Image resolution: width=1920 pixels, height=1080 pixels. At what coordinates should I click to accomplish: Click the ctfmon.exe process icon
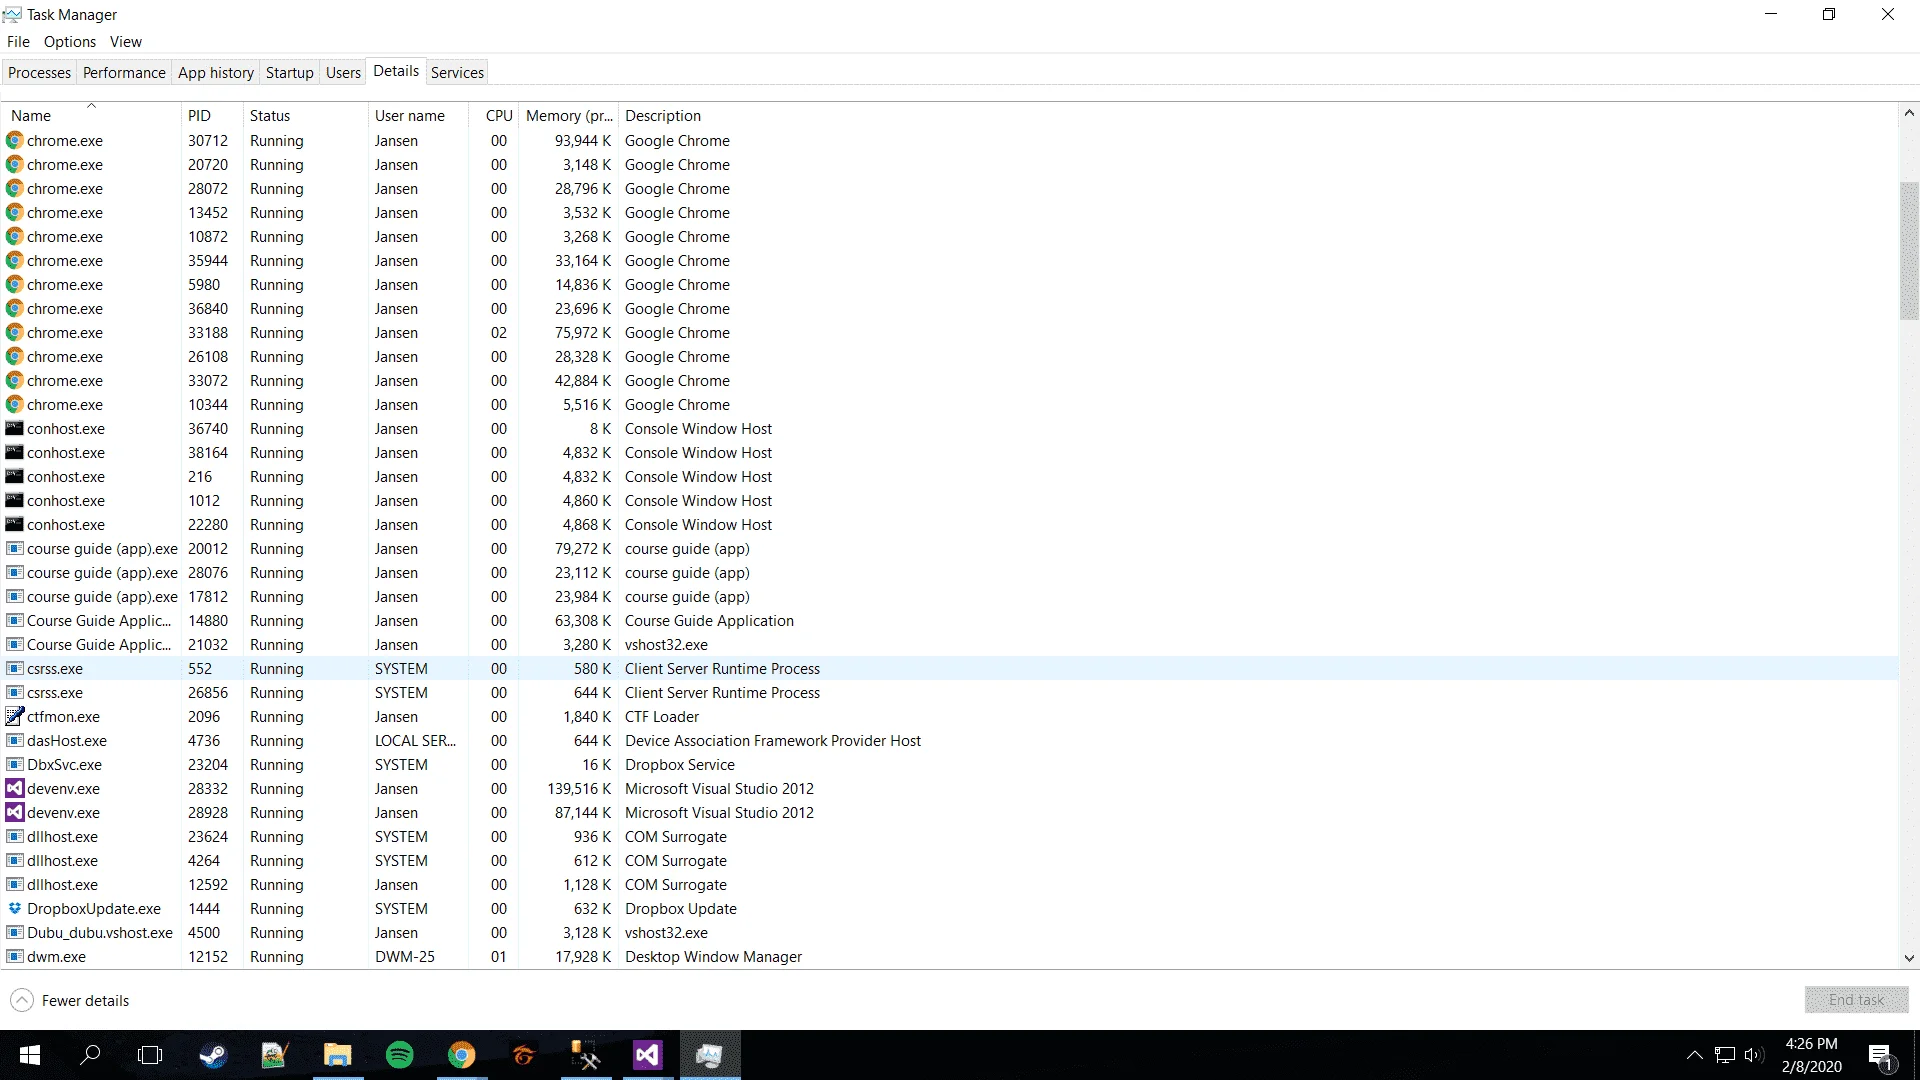(15, 717)
